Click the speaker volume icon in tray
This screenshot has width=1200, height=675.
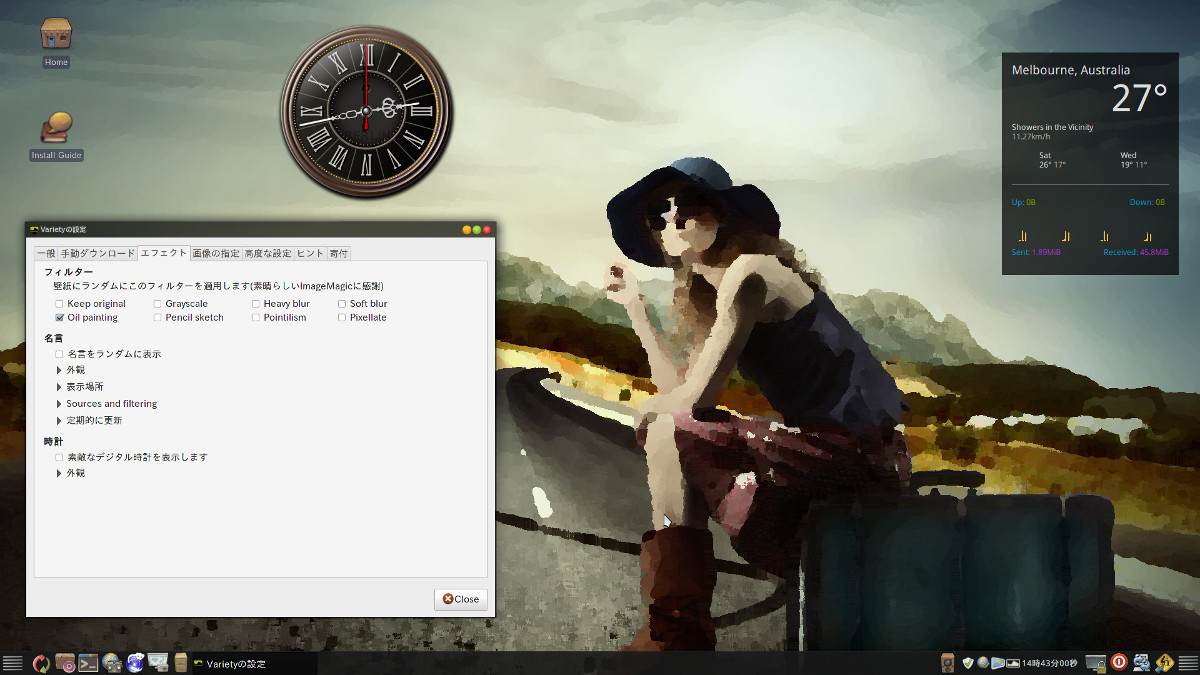(948, 662)
